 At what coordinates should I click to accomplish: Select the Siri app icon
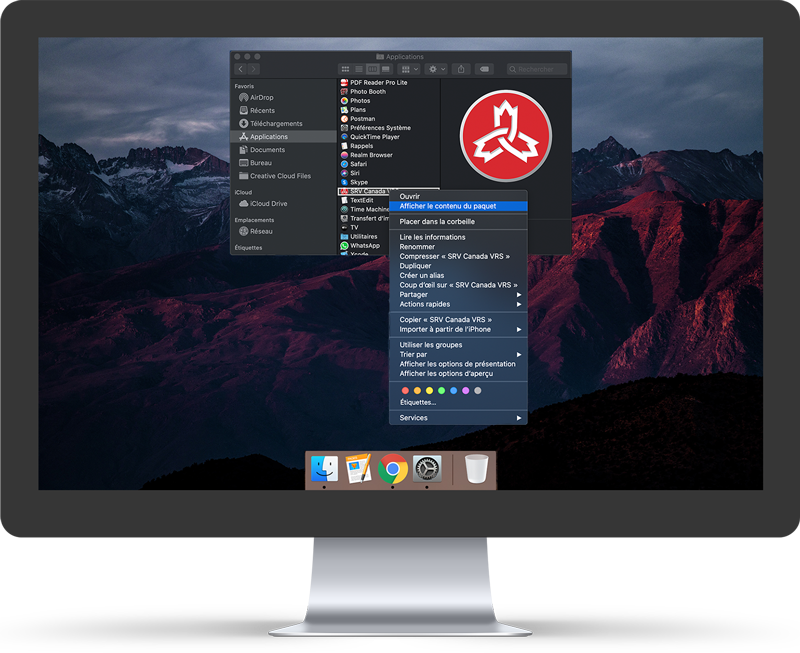(344, 173)
